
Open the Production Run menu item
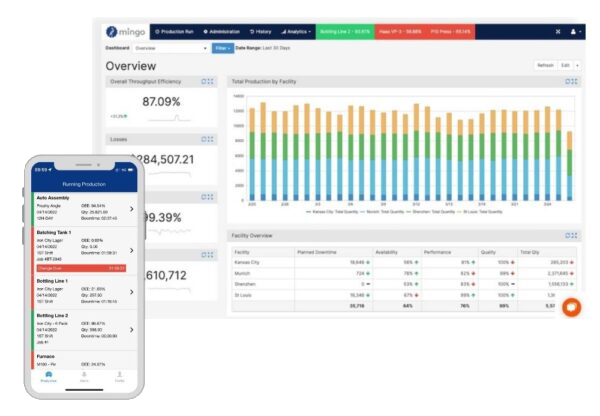[174, 32]
